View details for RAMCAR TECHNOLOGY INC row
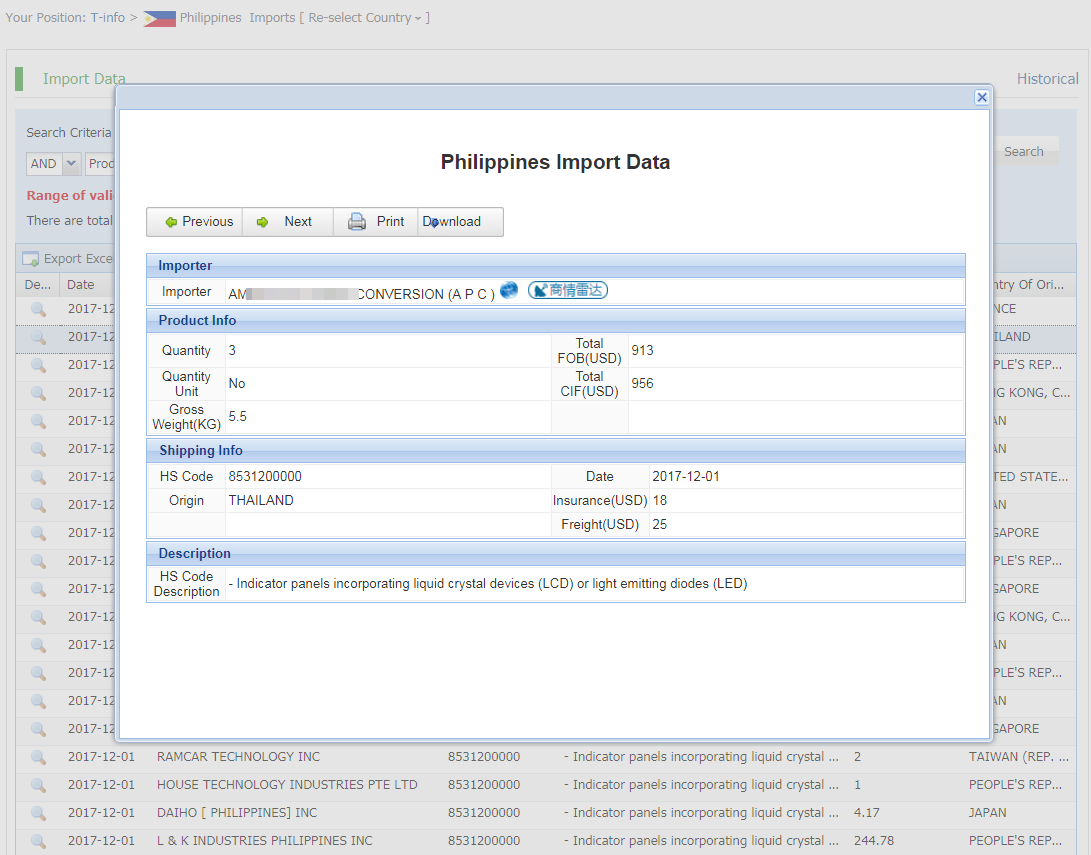This screenshot has height=855, width=1091. coord(38,757)
